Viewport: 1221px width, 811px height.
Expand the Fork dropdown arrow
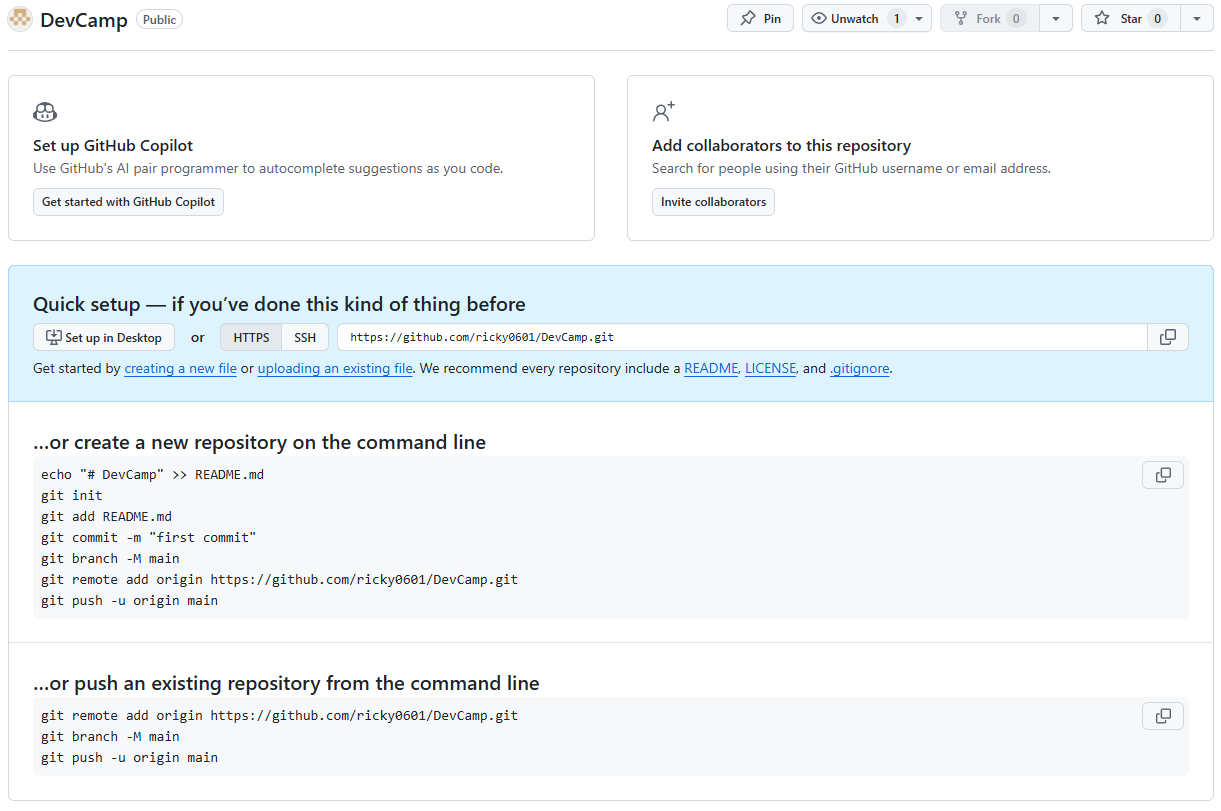[1056, 18]
